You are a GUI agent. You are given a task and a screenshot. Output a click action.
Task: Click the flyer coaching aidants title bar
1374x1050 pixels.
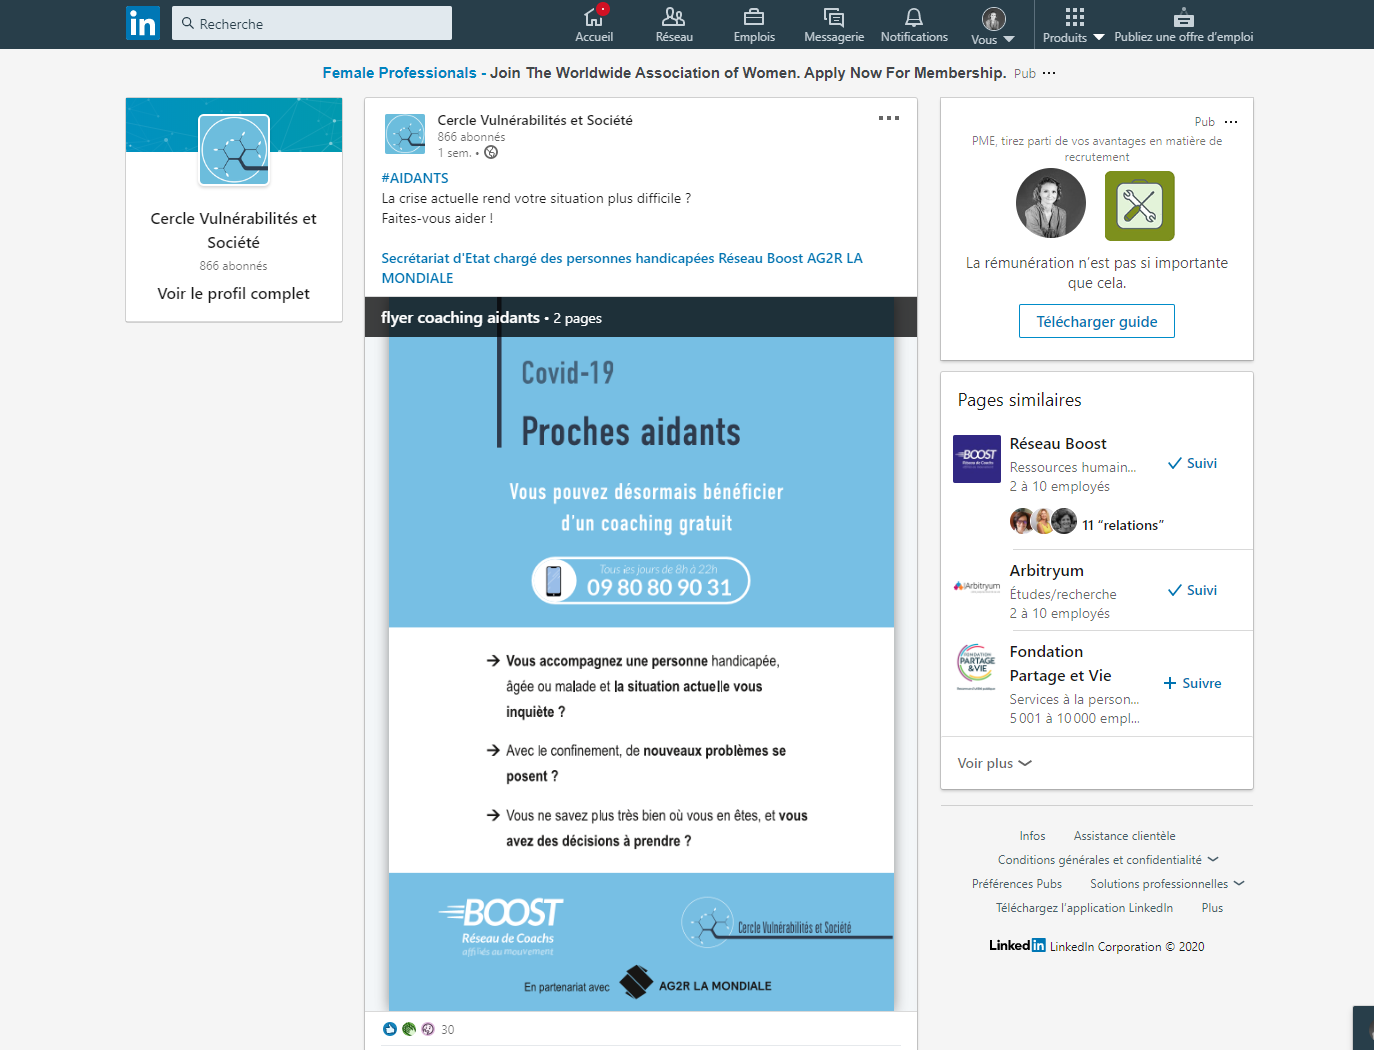tap(641, 317)
